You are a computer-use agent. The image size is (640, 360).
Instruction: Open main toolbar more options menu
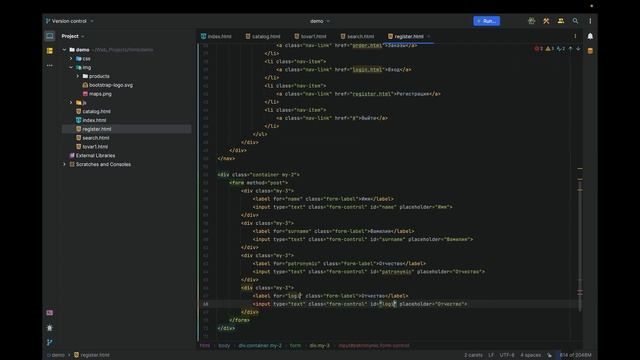coord(590,21)
